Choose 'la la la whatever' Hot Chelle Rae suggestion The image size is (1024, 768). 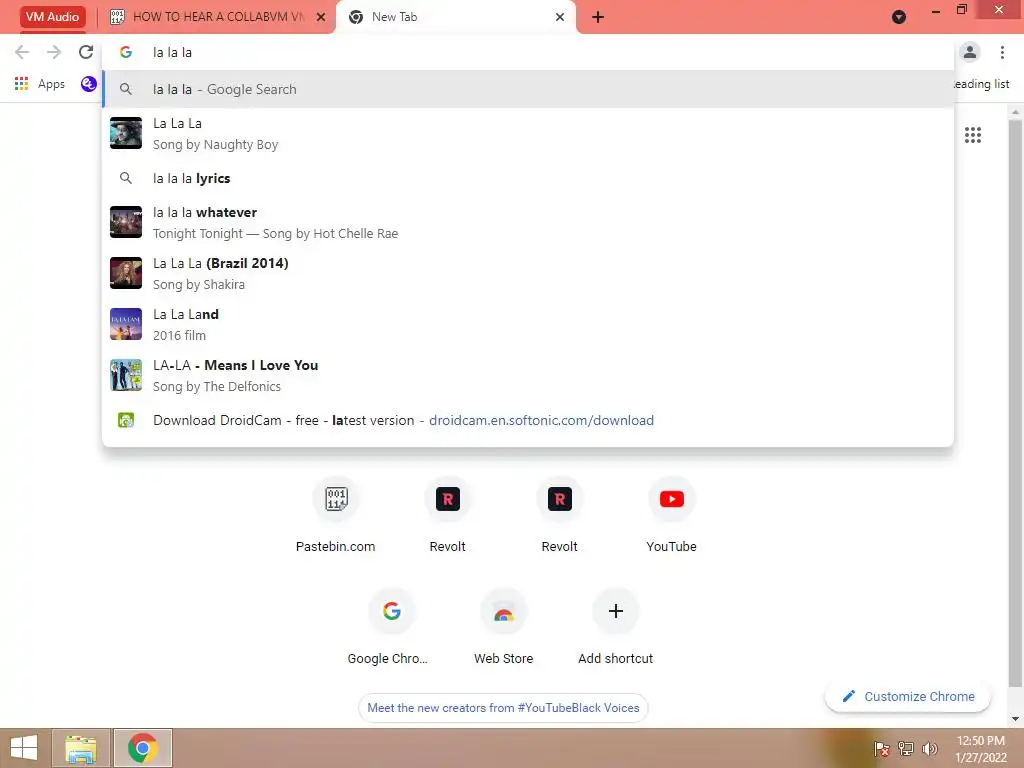point(528,223)
